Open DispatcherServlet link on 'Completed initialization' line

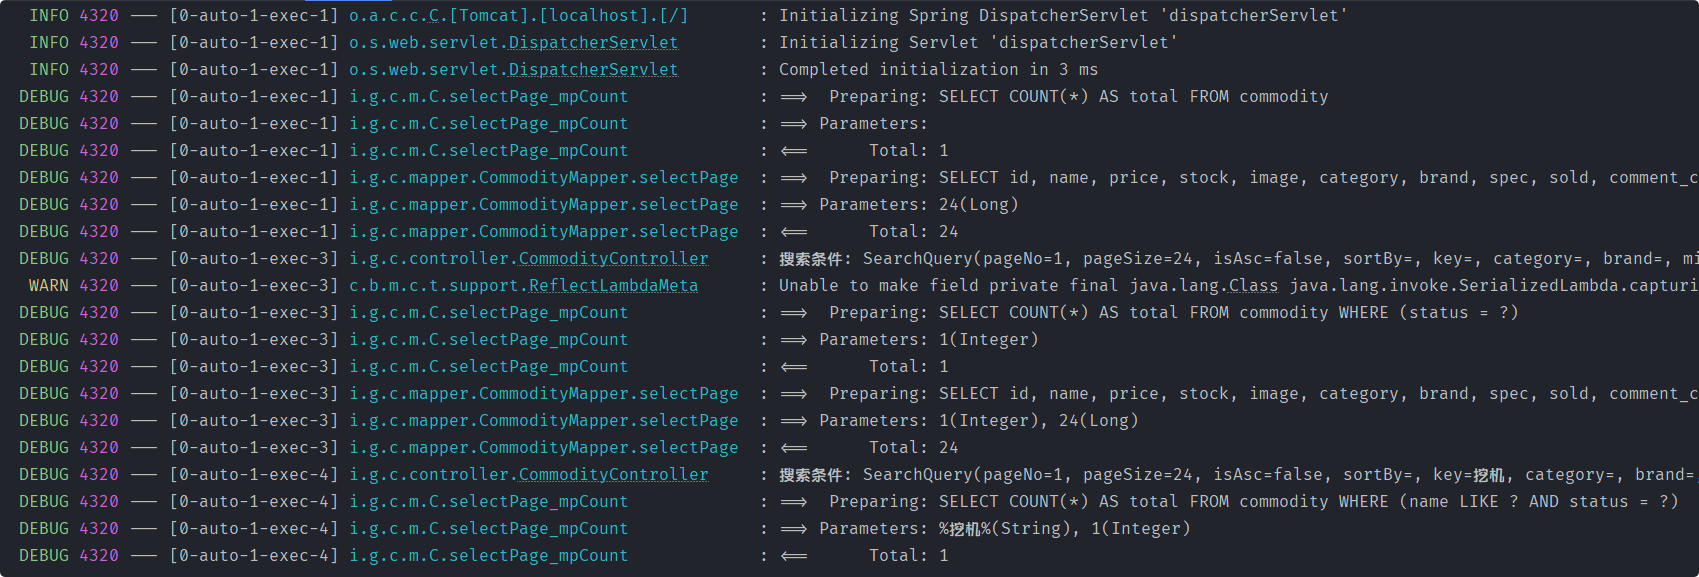[593, 70]
